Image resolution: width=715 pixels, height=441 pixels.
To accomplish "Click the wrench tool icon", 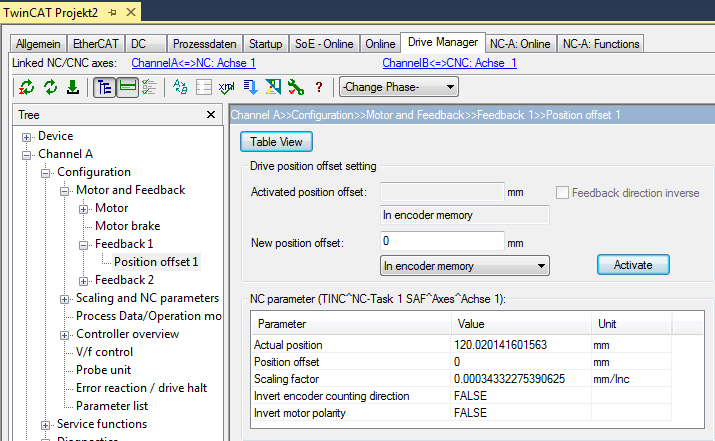I will click(296, 87).
